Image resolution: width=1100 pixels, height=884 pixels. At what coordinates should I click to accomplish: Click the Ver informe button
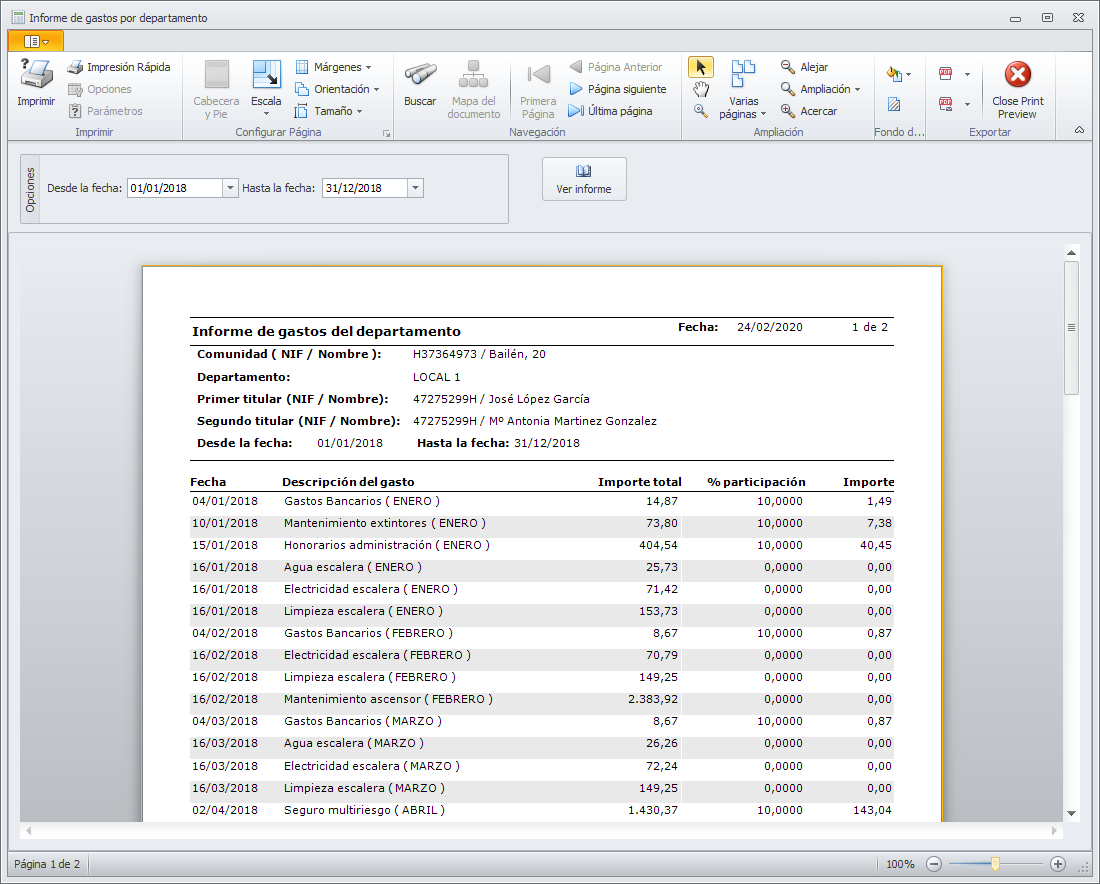pyautogui.click(x=584, y=179)
